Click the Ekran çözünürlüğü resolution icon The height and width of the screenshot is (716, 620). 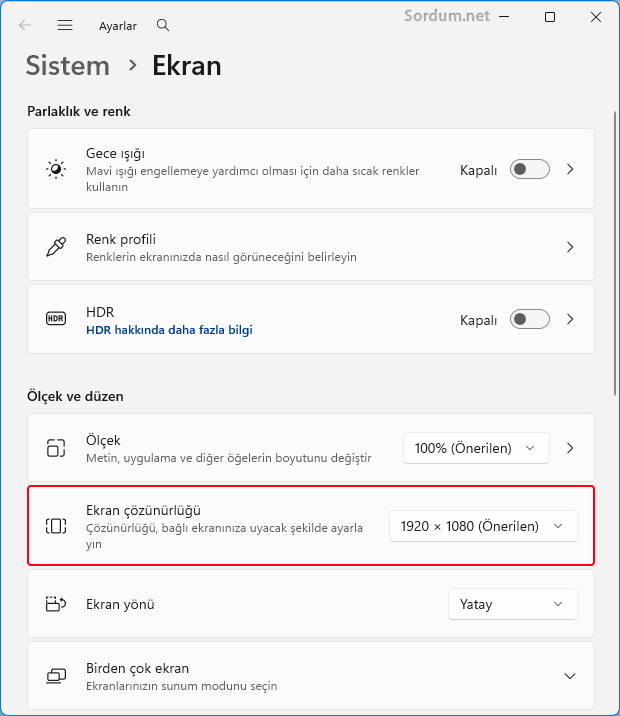(x=56, y=526)
